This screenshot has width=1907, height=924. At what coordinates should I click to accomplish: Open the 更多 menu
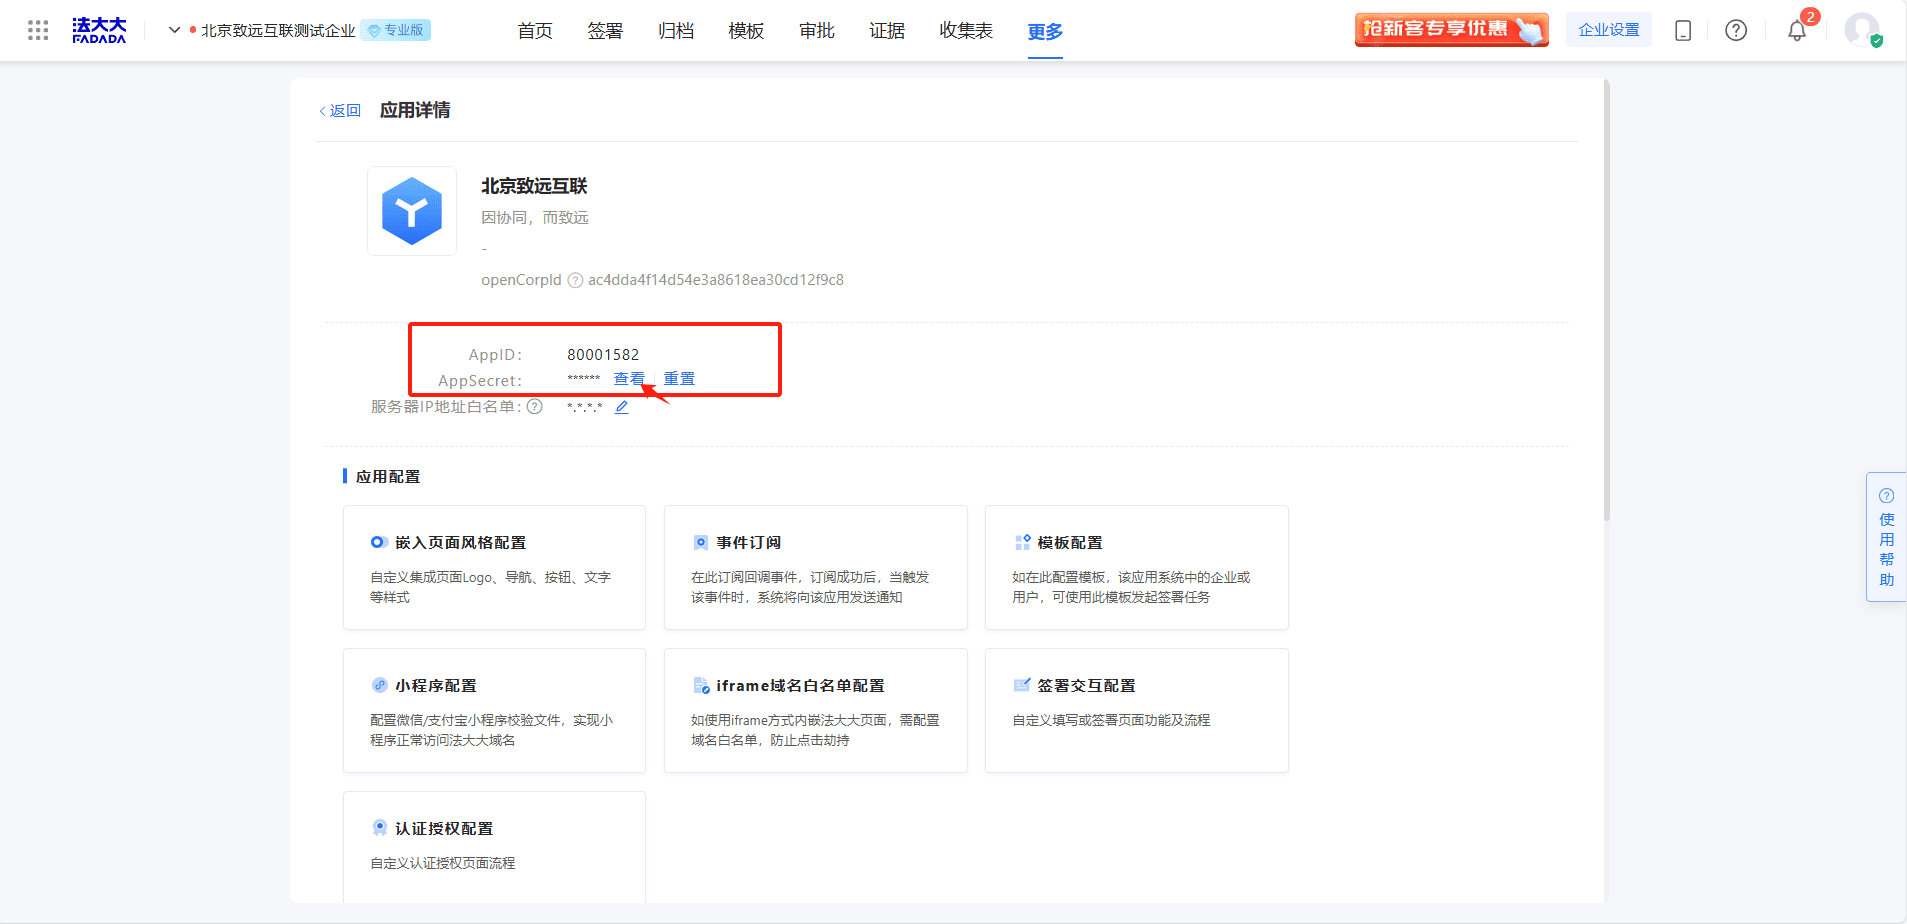pyautogui.click(x=1045, y=32)
